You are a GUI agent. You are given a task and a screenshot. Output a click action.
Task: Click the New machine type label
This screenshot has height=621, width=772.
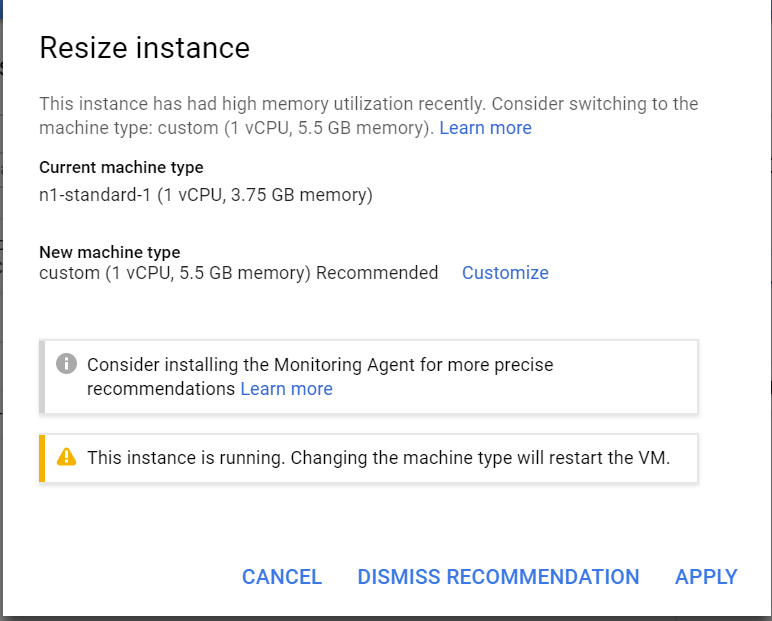coord(109,252)
